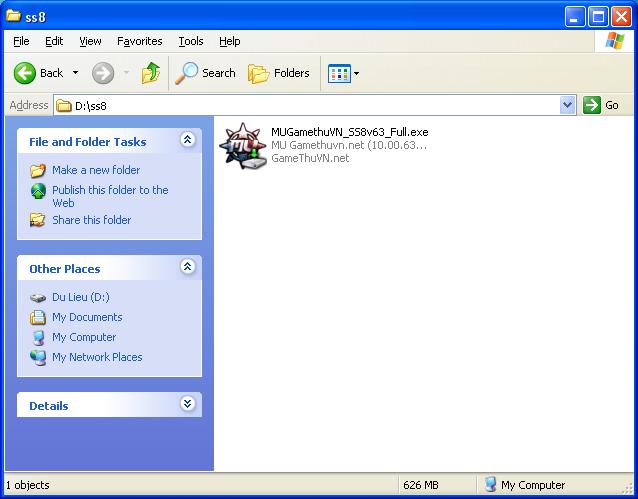Open the Help menu
Image resolution: width=638 pixels, height=499 pixels.
(x=229, y=41)
